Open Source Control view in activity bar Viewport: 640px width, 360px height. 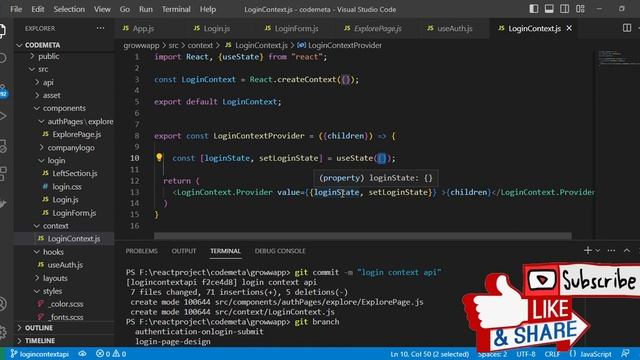coord(2,91)
